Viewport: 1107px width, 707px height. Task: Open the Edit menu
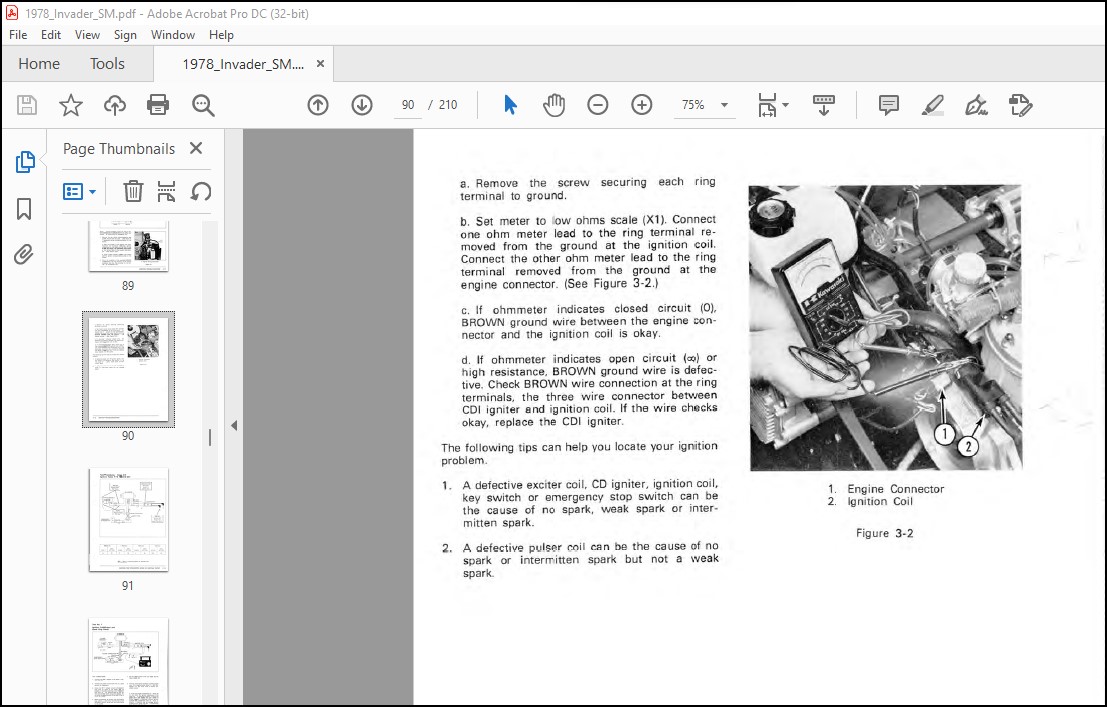pos(51,35)
